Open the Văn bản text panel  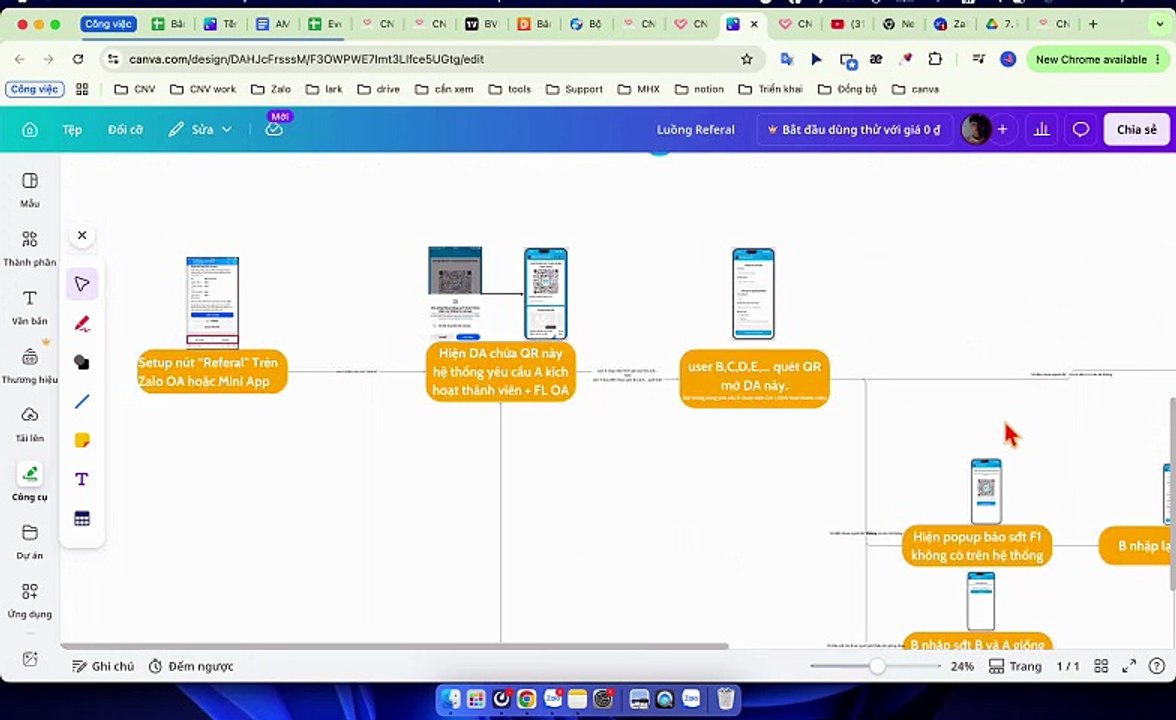tap(30, 307)
